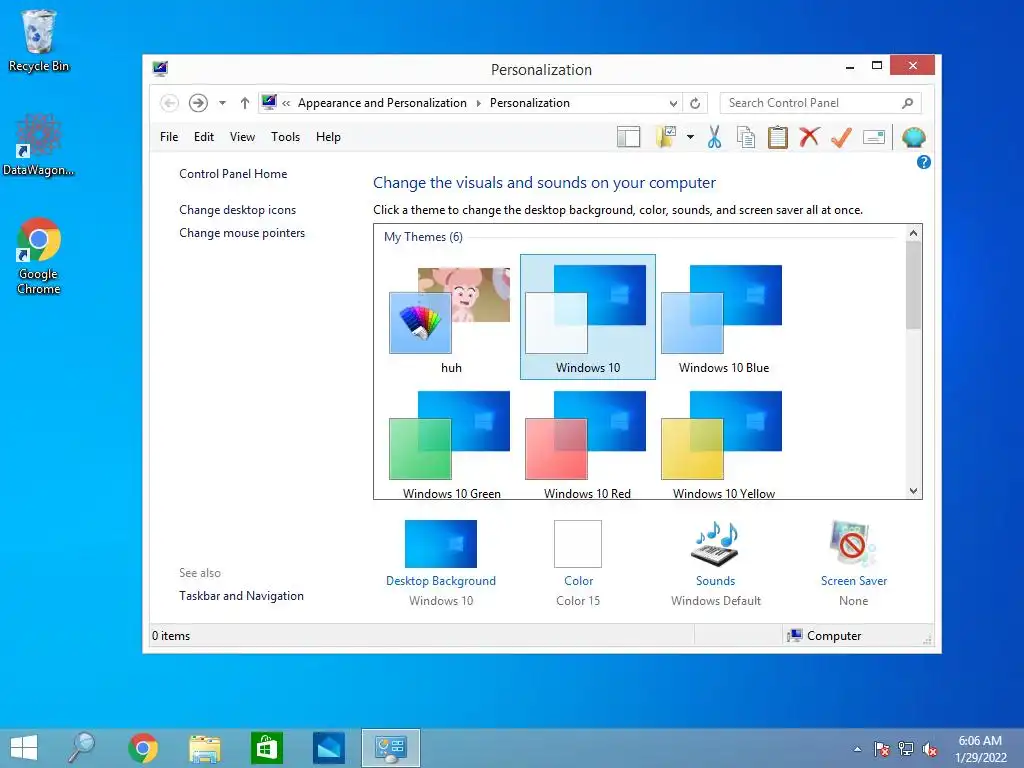Screen dimensions: 1024x768
Task: Click the Search Control Panel field
Action: tap(820, 103)
